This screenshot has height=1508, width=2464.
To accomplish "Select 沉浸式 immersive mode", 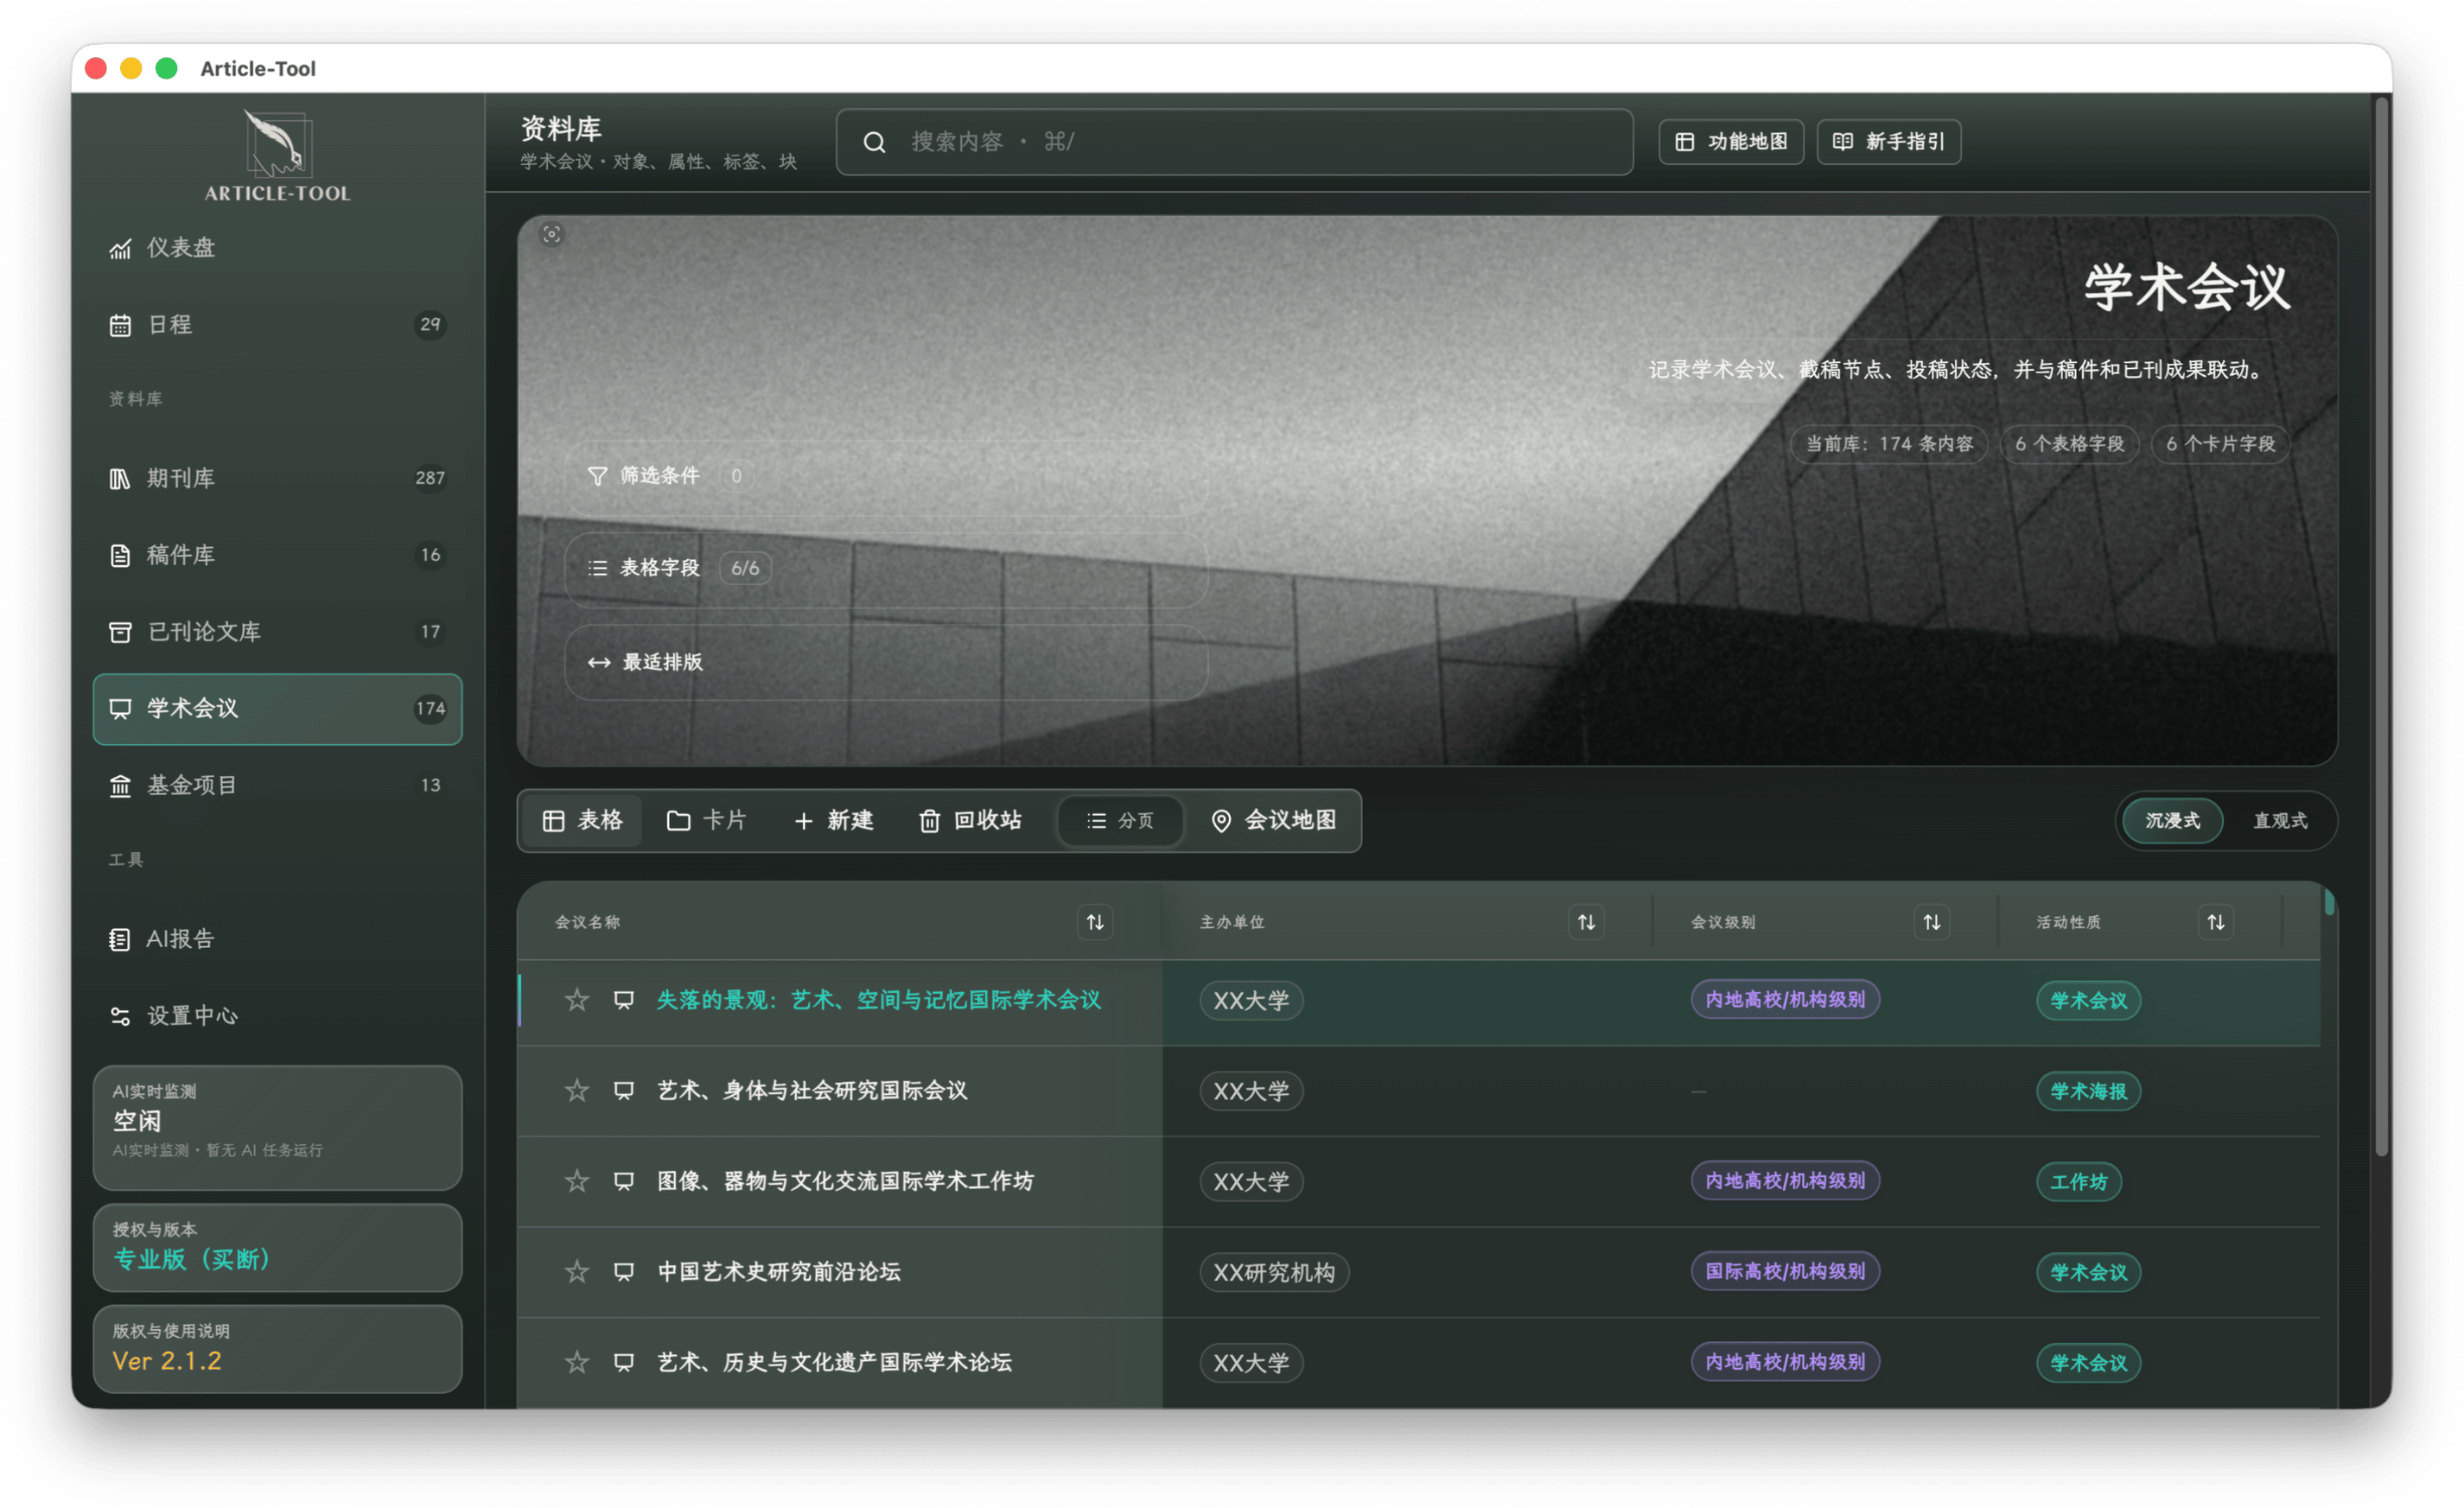I will click(2172, 820).
